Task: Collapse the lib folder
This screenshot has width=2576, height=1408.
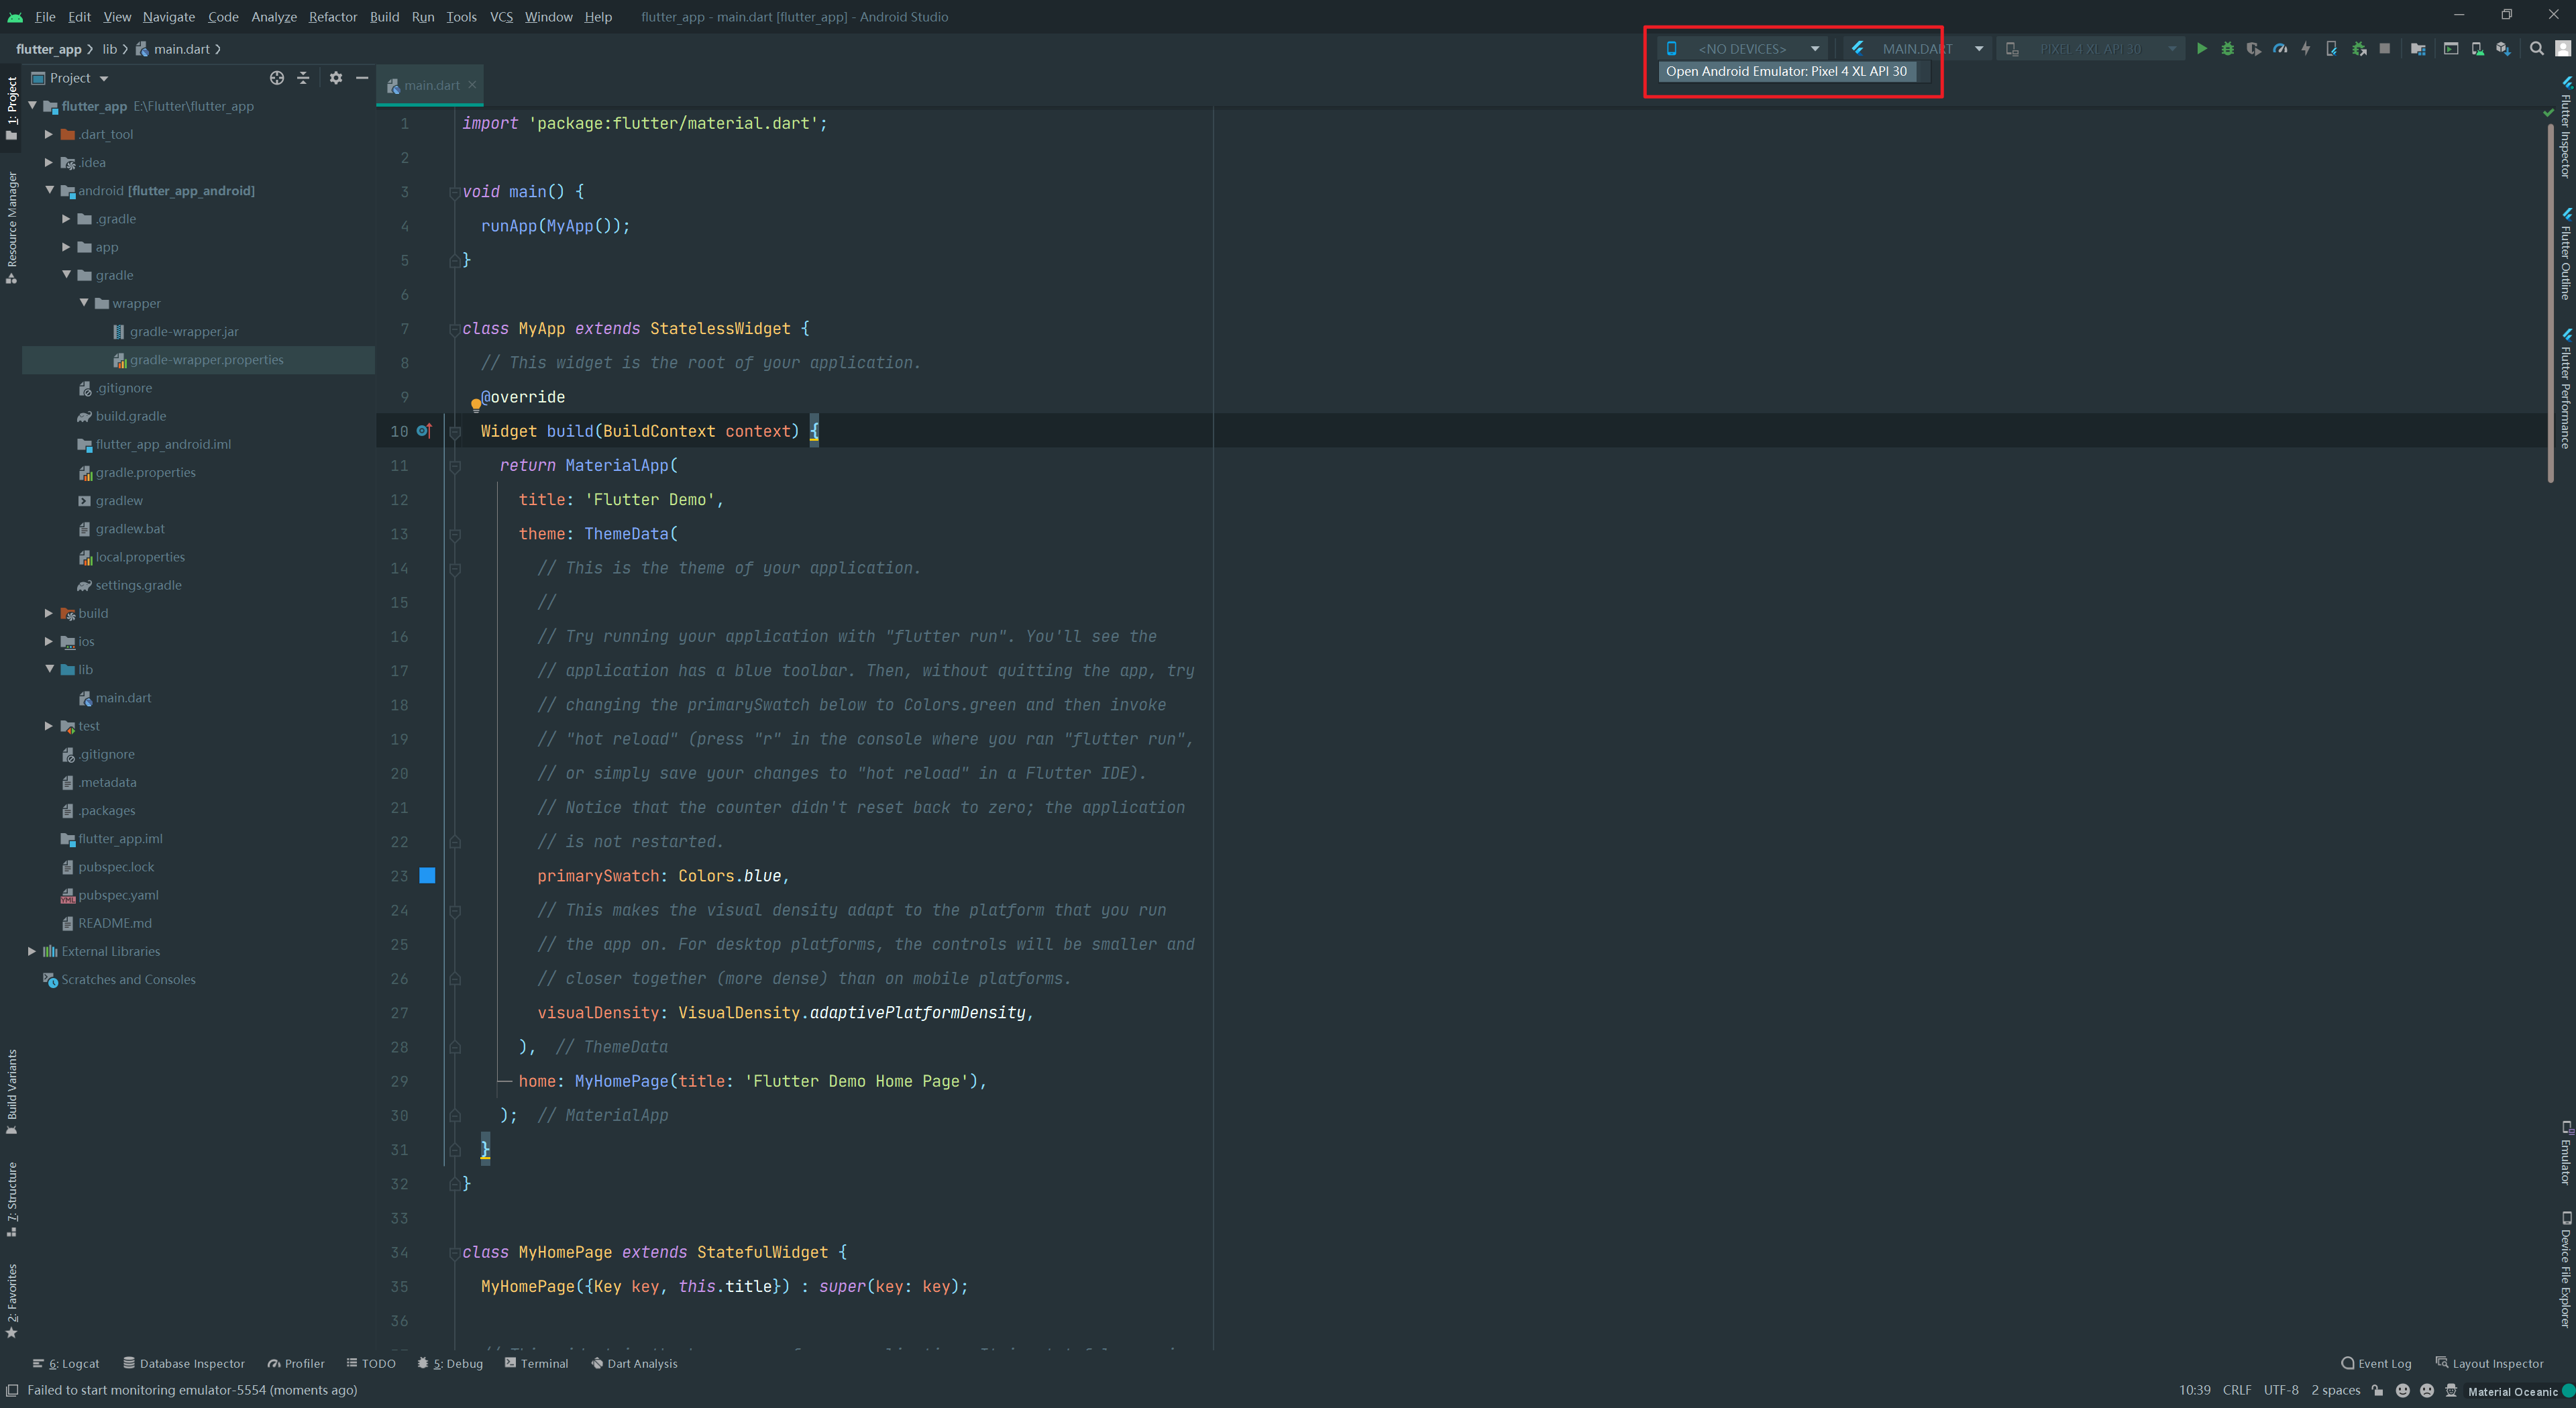Action: 49,669
